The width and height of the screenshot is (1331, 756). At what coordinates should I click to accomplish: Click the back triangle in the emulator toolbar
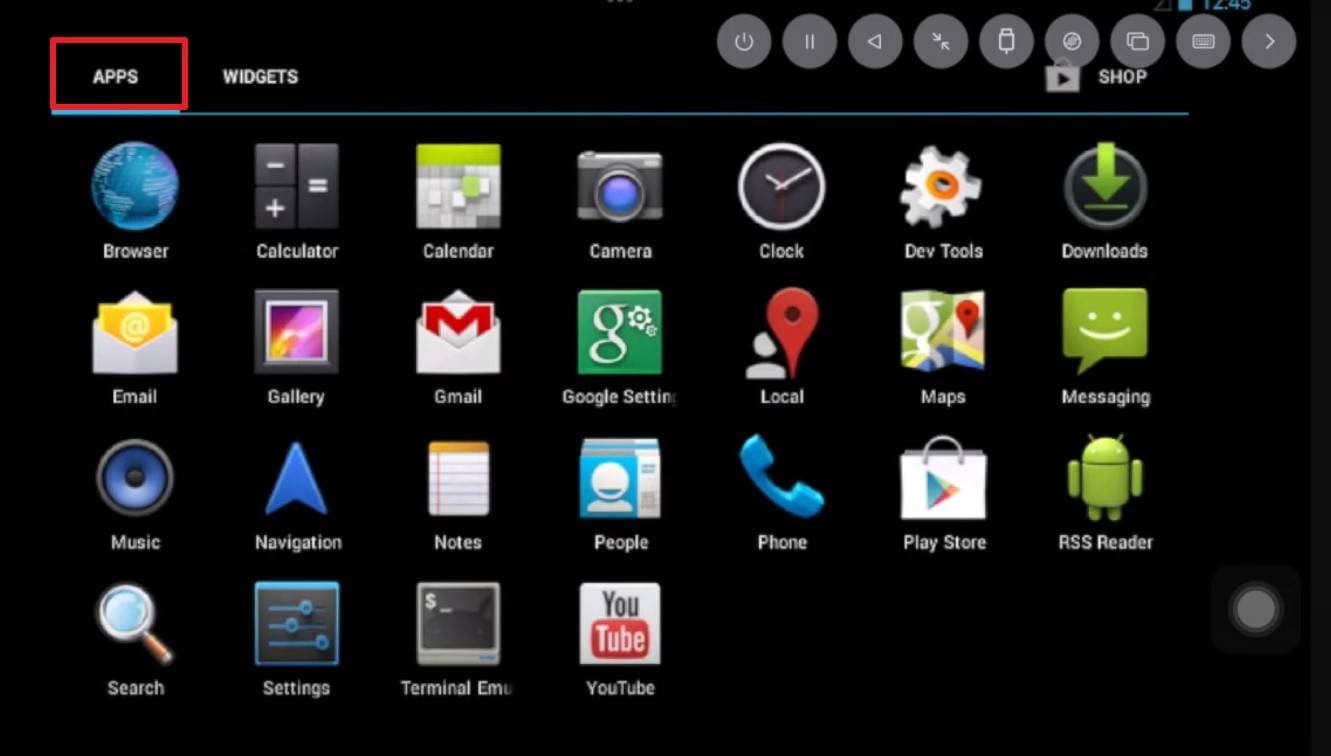(x=875, y=42)
